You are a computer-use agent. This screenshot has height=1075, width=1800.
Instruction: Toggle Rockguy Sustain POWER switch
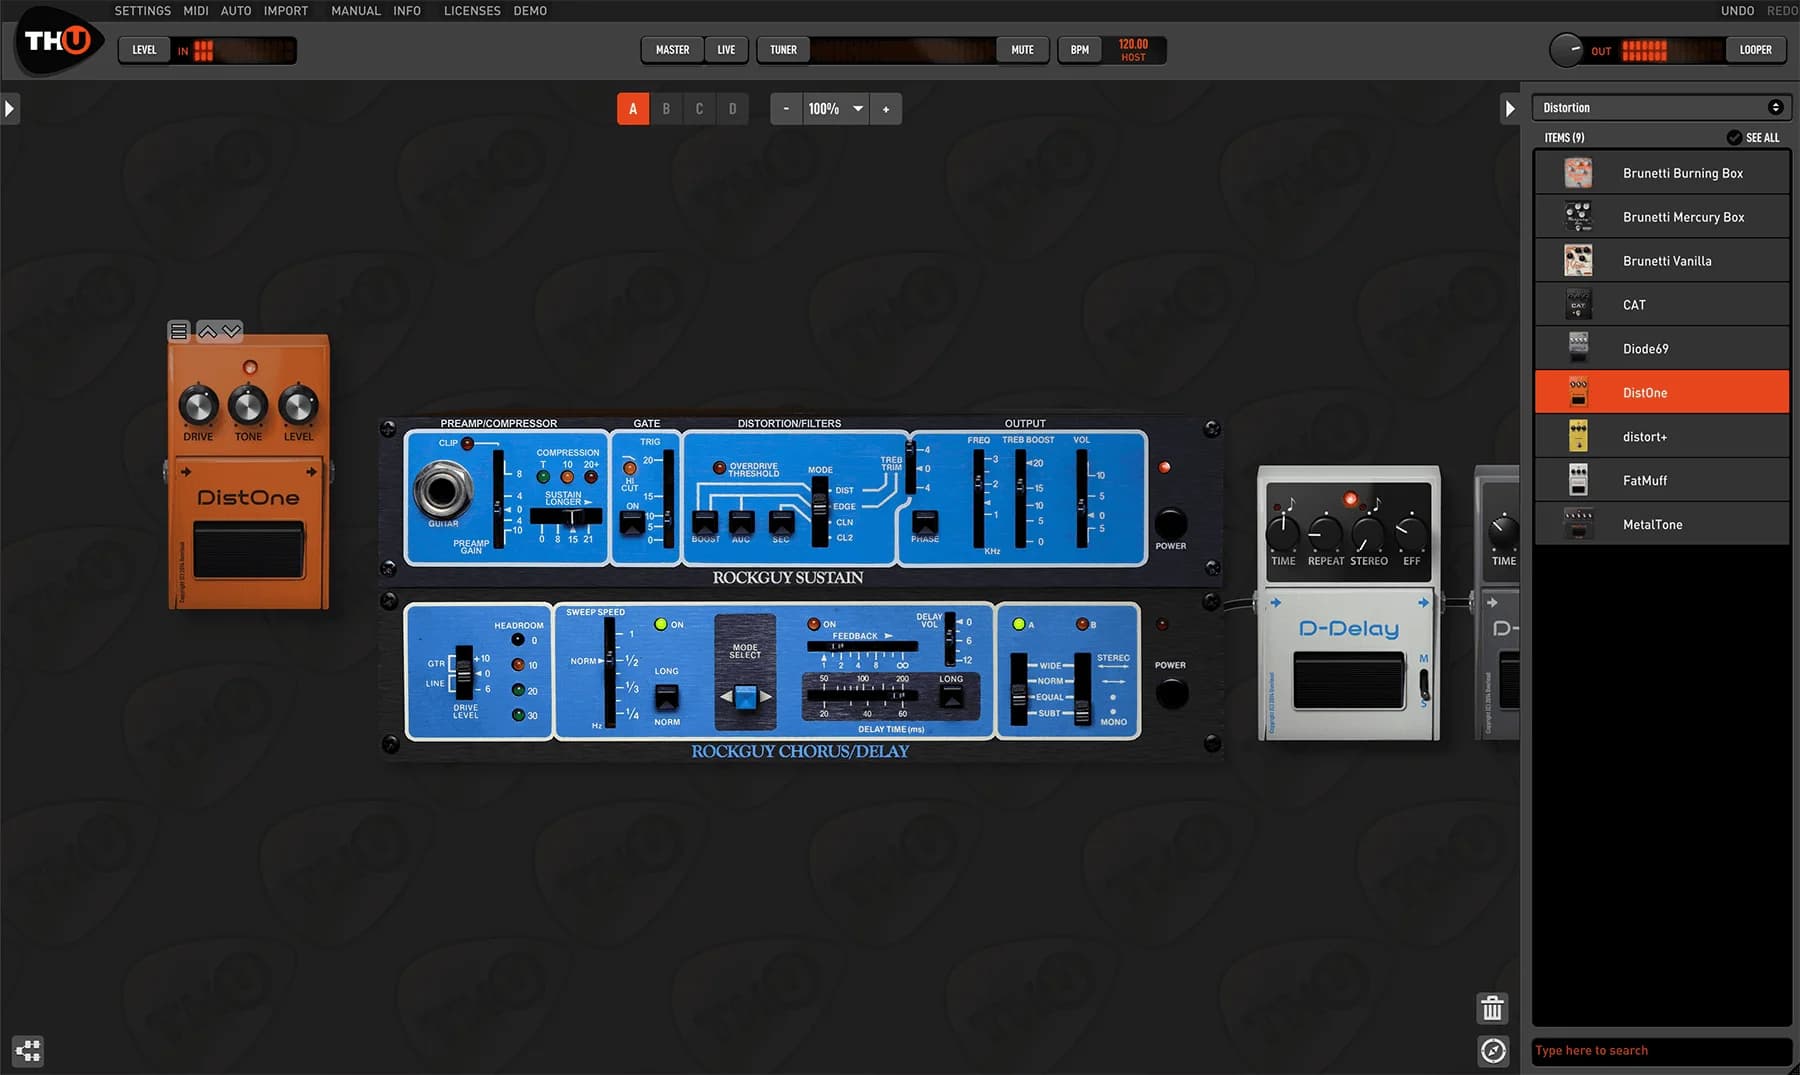[x=1170, y=523]
